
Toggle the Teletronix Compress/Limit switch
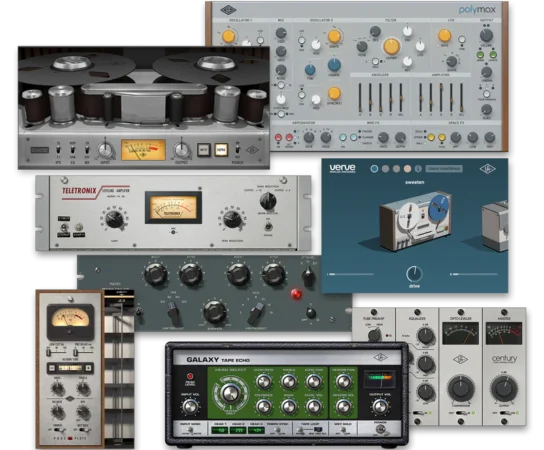pyautogui.click(x=63, y=228)
